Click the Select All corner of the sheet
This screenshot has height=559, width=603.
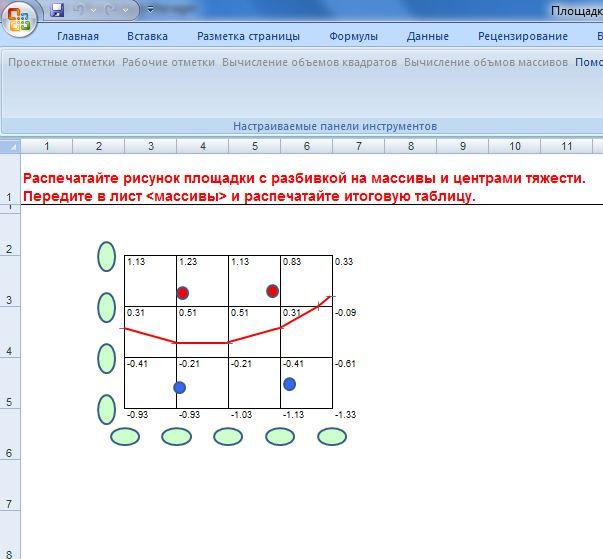[x=10, y=146]
